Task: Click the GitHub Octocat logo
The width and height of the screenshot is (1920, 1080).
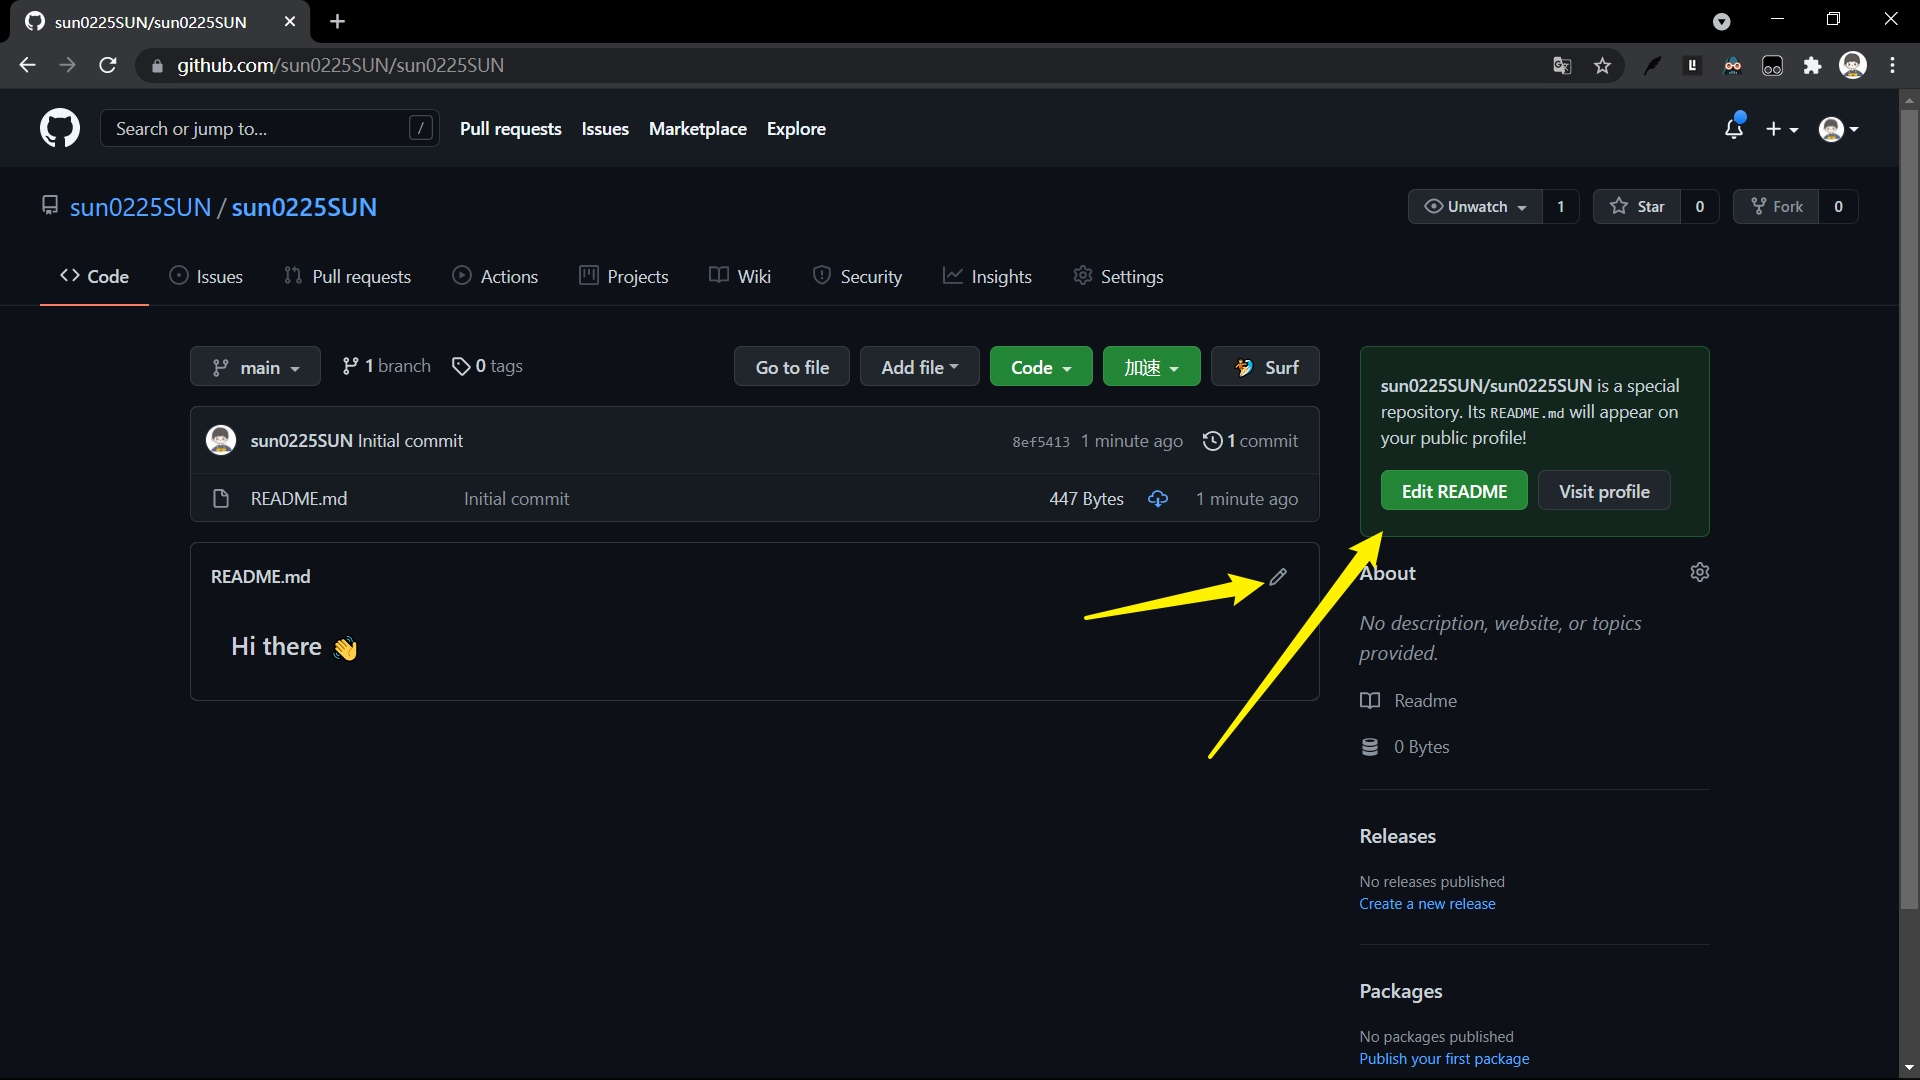Action: coord(59,128)
